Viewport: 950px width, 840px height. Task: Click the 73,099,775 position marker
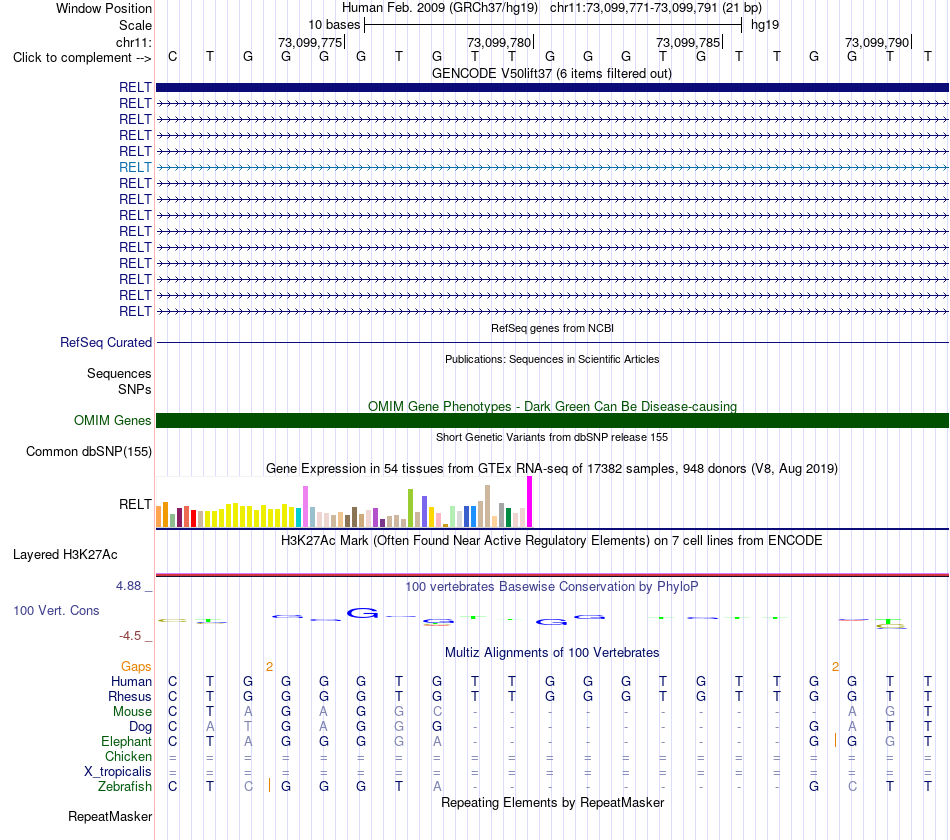pos(311,42)
